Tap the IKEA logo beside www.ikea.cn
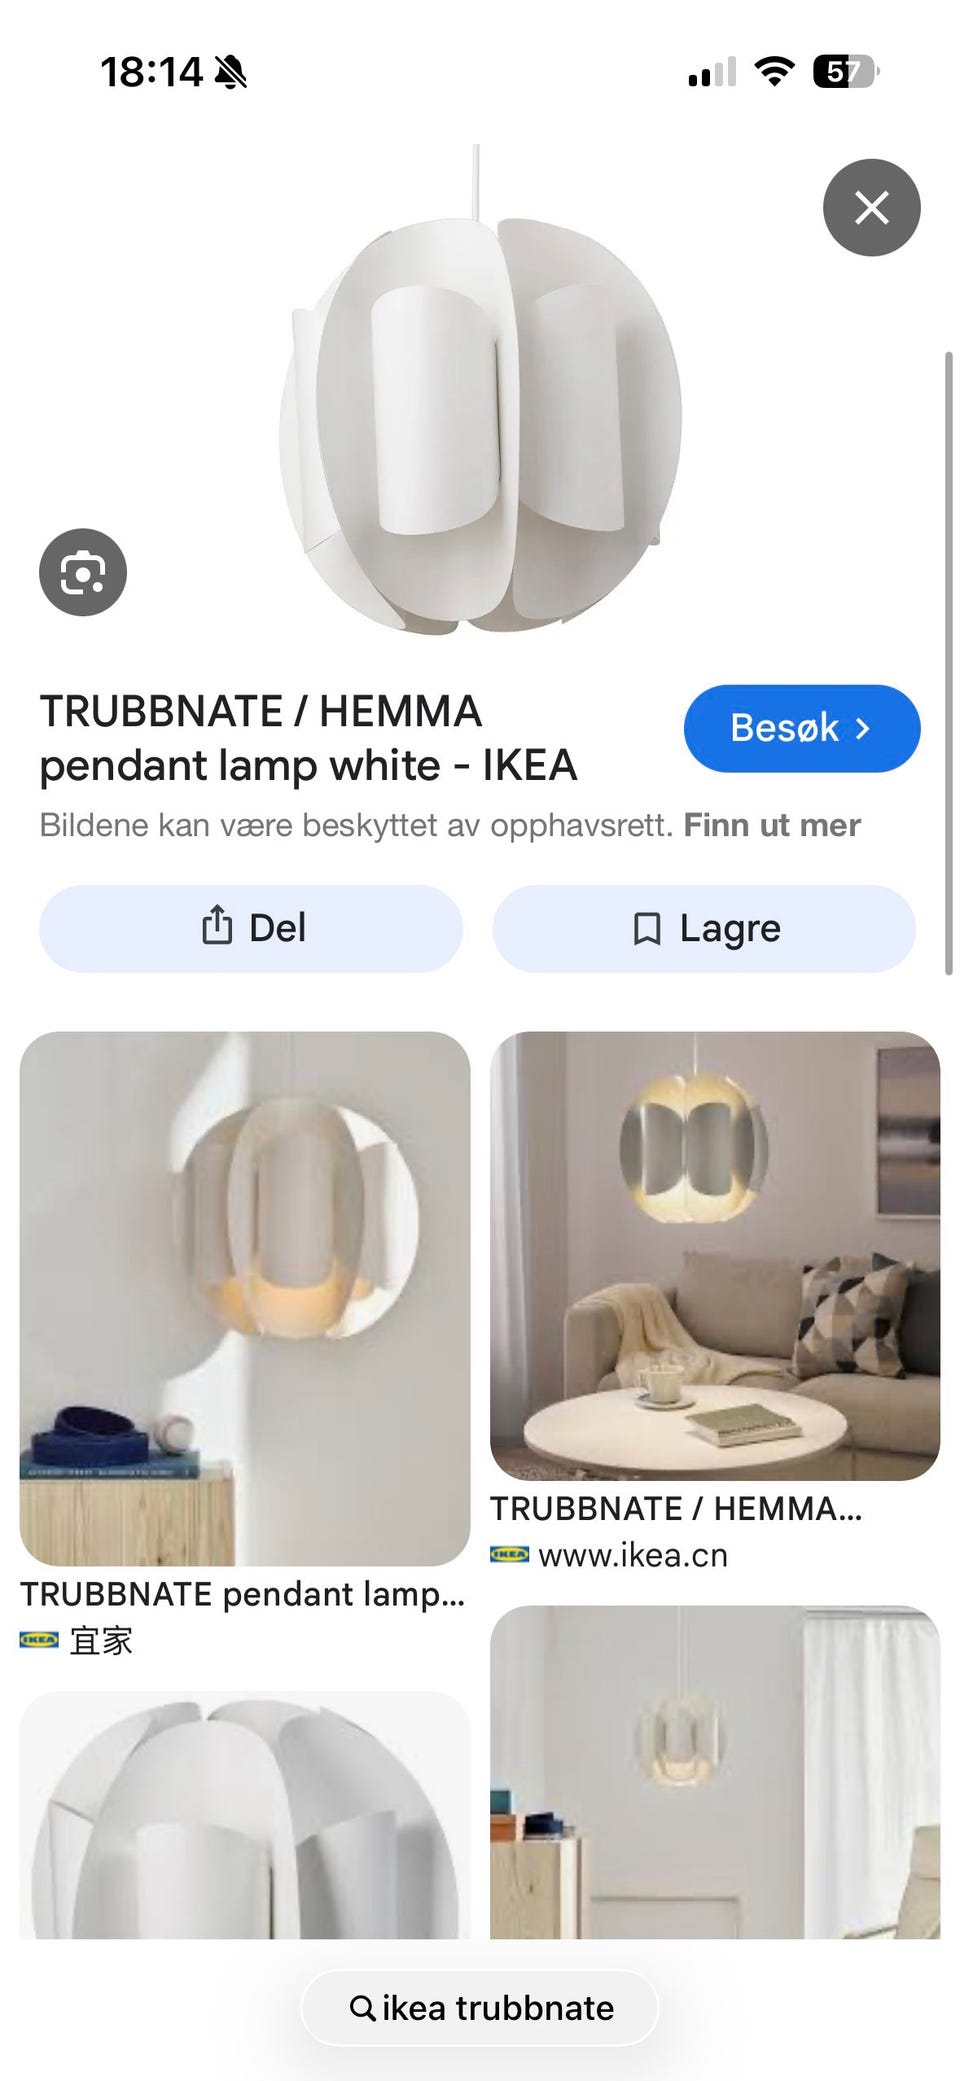The width and height of the screenshot is (960, 2081). (x=509, y=1555)
